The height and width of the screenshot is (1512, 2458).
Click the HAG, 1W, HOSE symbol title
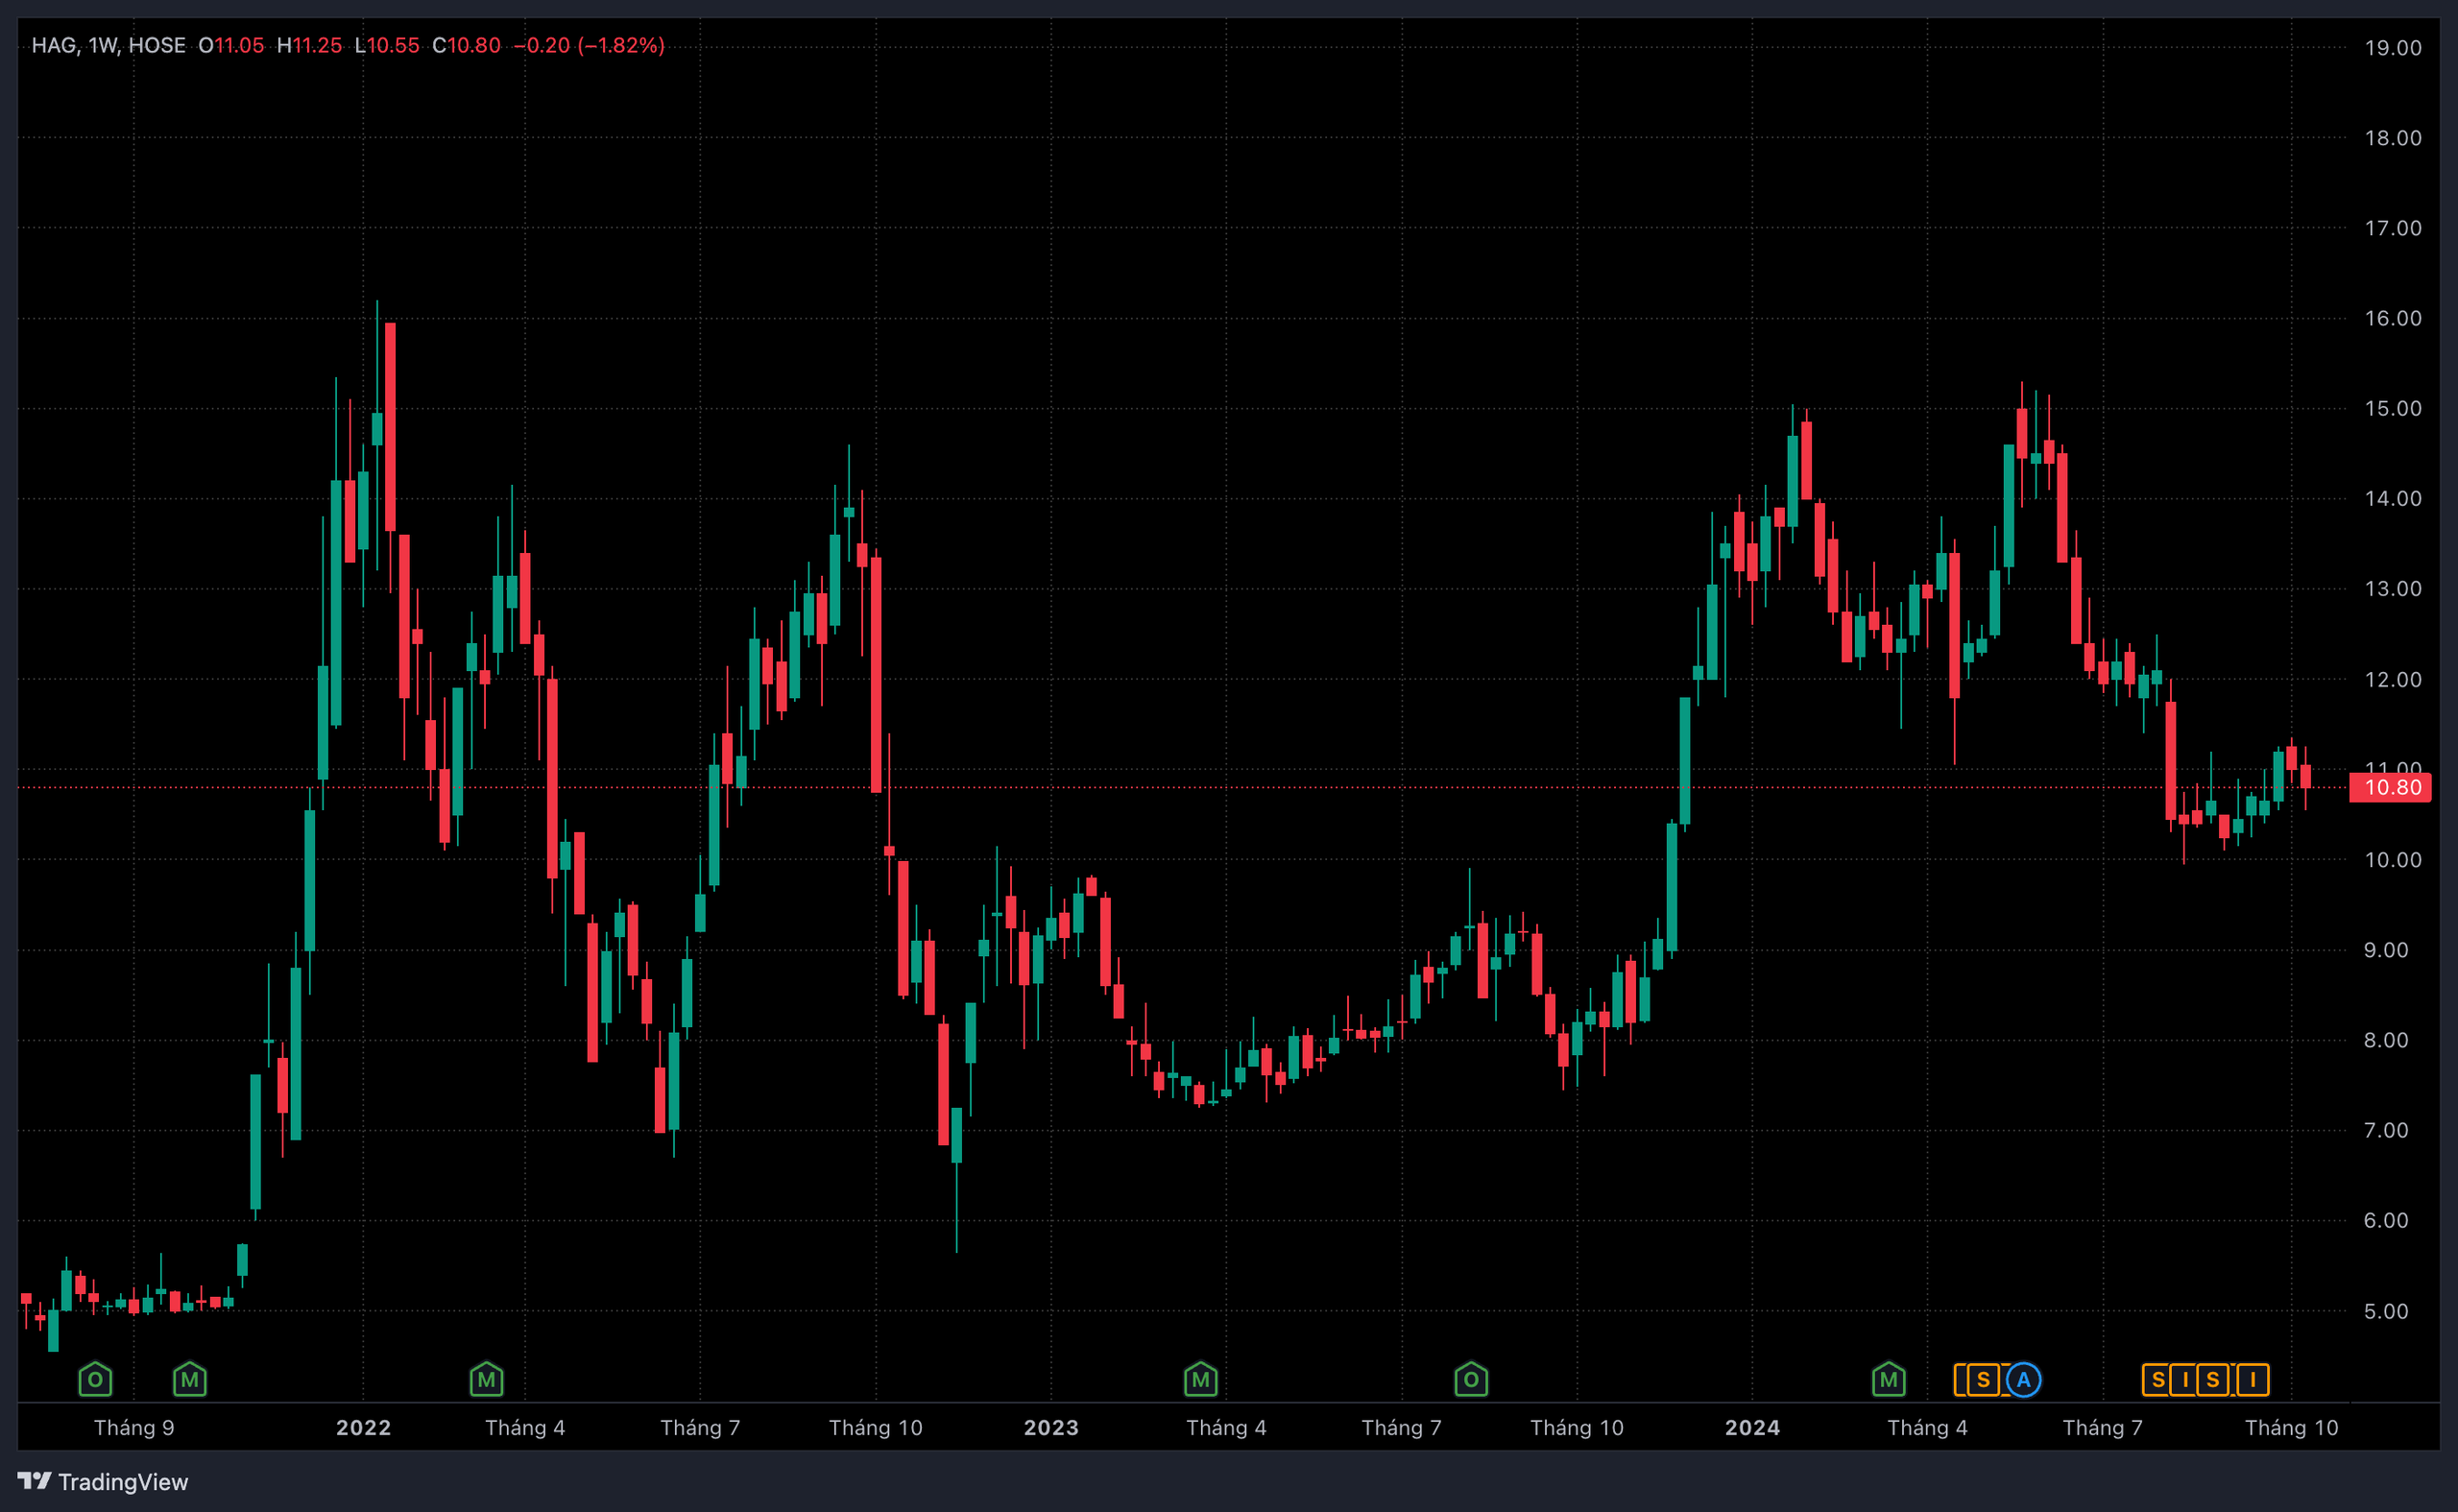tap(108, 45)
